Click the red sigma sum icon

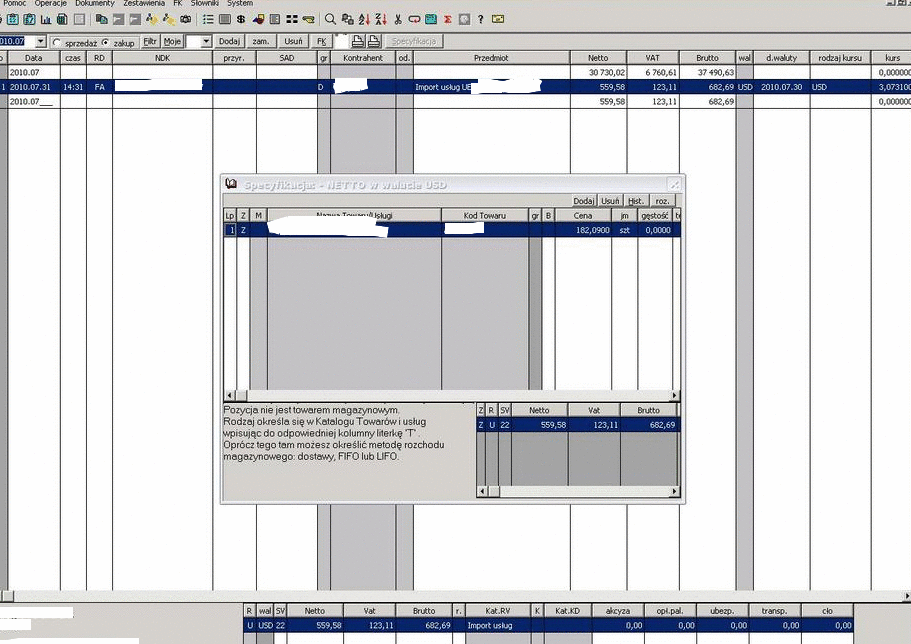click(447, 19)
